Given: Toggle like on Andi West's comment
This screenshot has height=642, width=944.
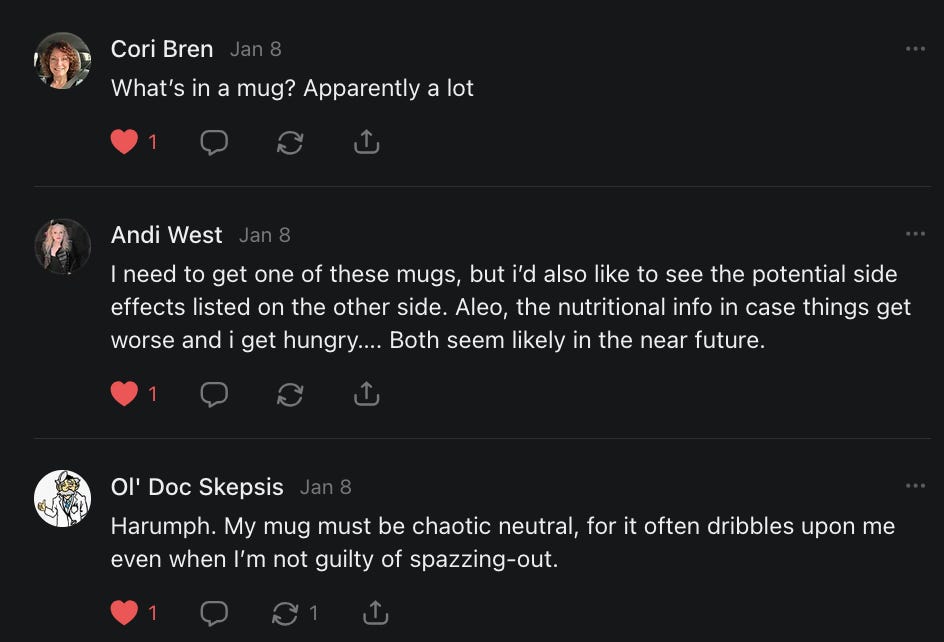Looking at the screenshot, I should click(x=124, y=394).
